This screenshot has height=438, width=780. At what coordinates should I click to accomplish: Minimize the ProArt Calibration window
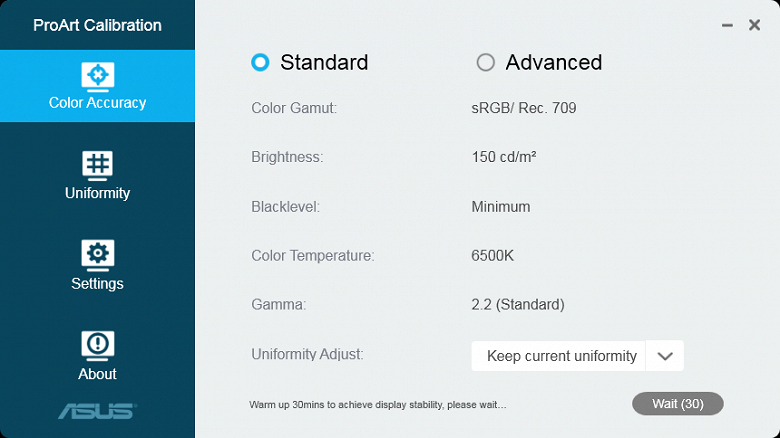point(727,25)
